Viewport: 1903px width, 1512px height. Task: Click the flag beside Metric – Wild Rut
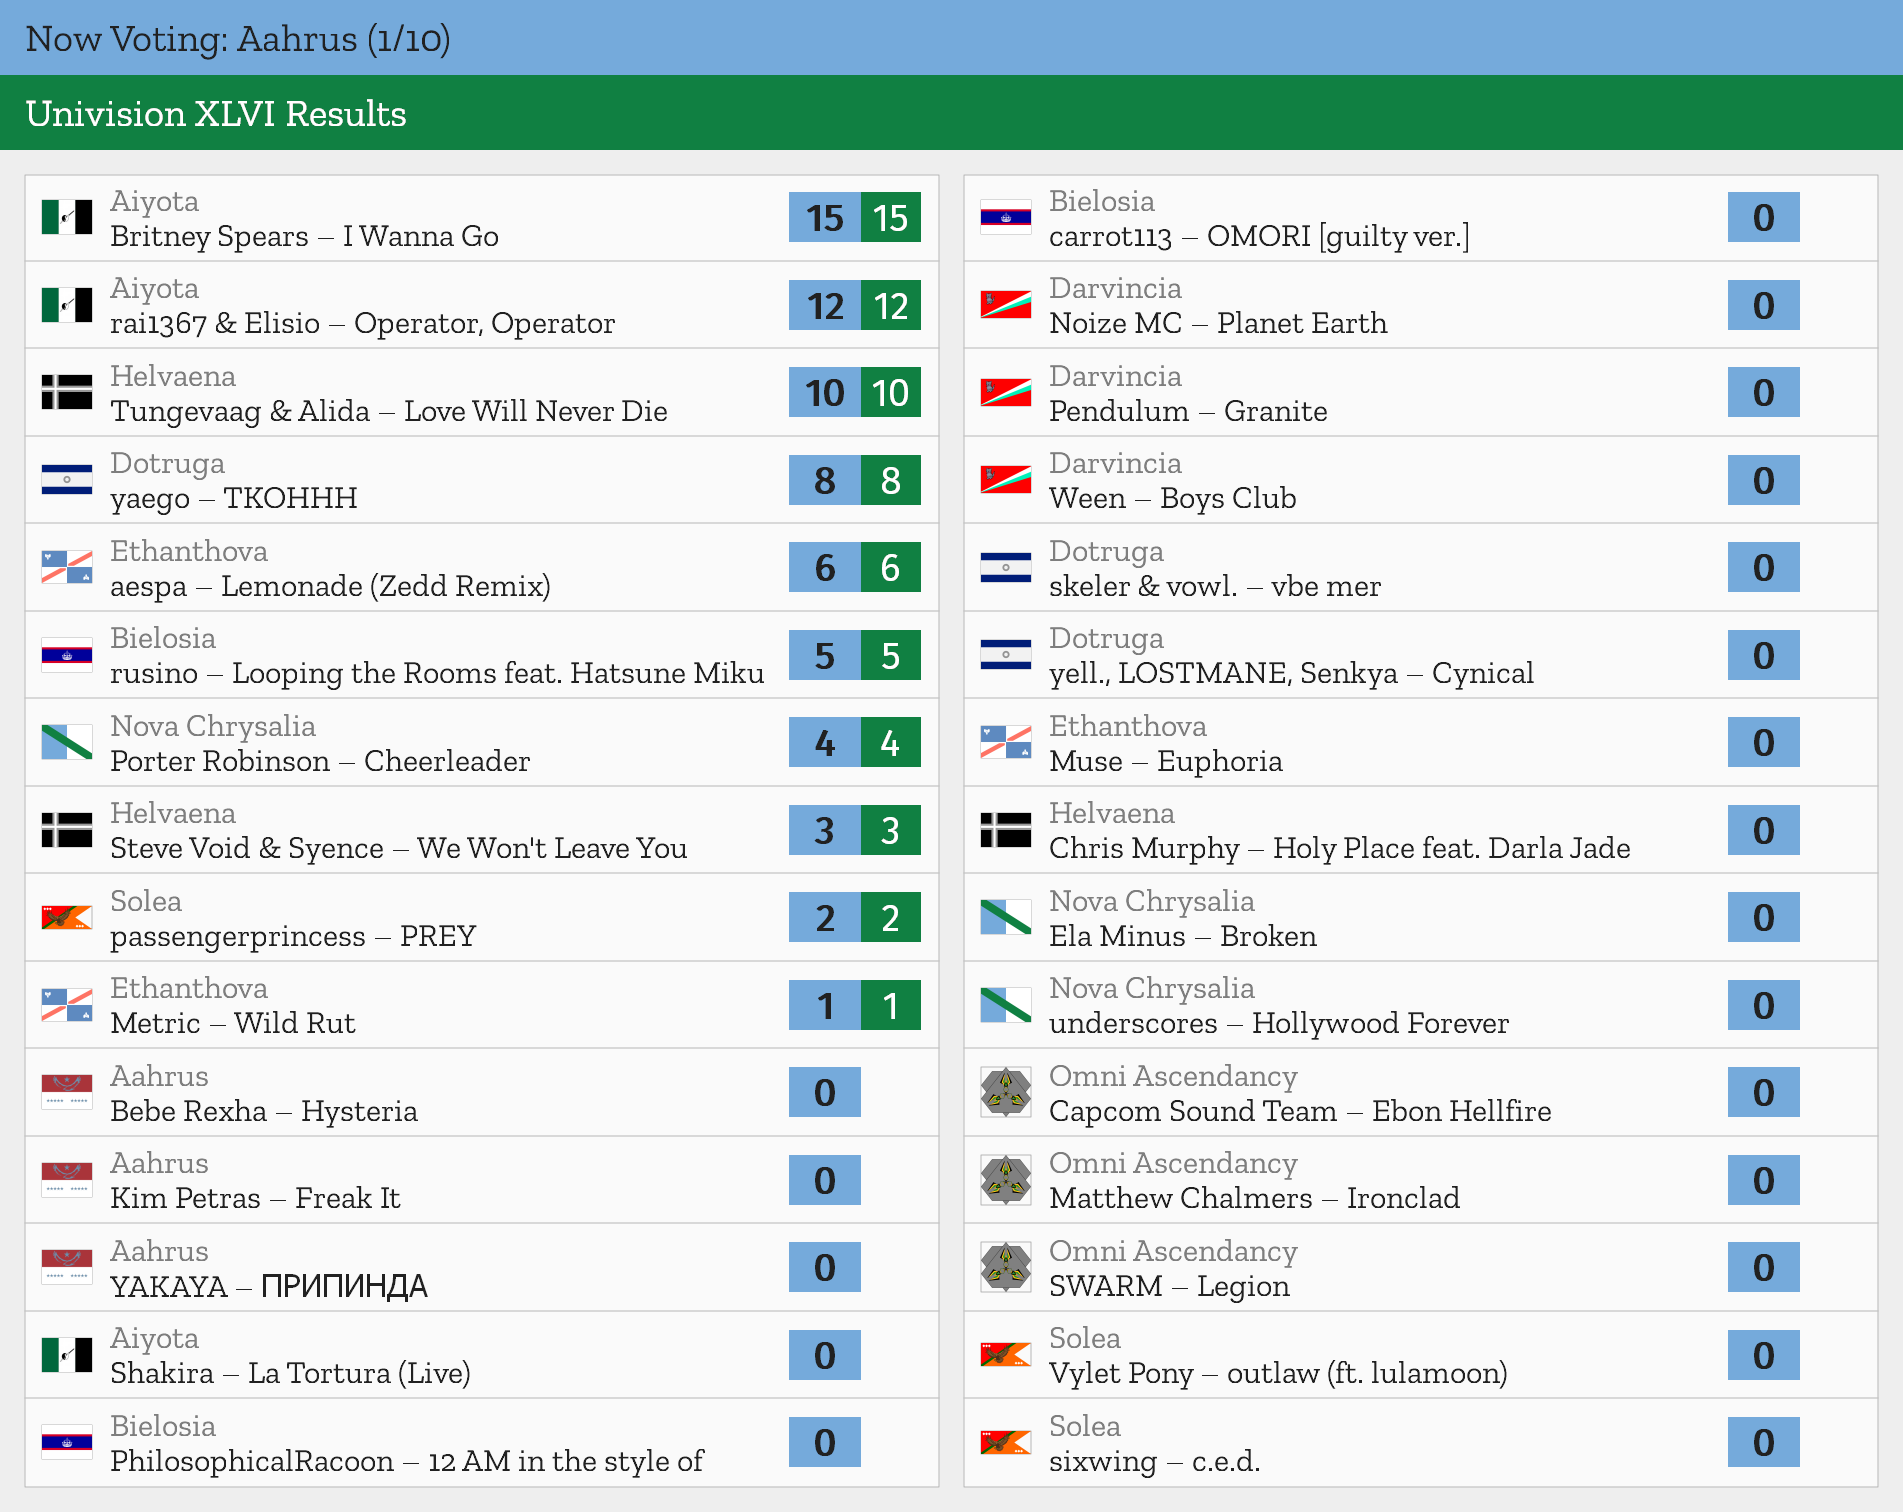pos(67,1005)
